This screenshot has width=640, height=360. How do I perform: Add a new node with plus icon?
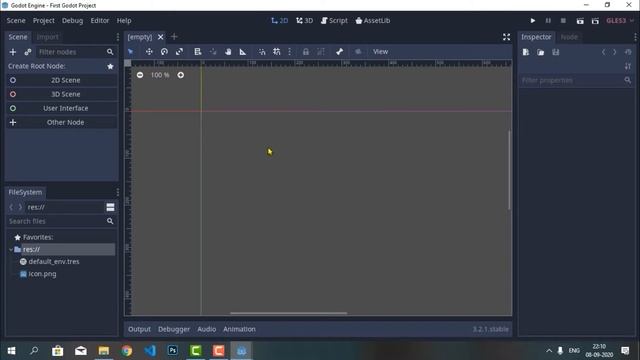[13, 52]
